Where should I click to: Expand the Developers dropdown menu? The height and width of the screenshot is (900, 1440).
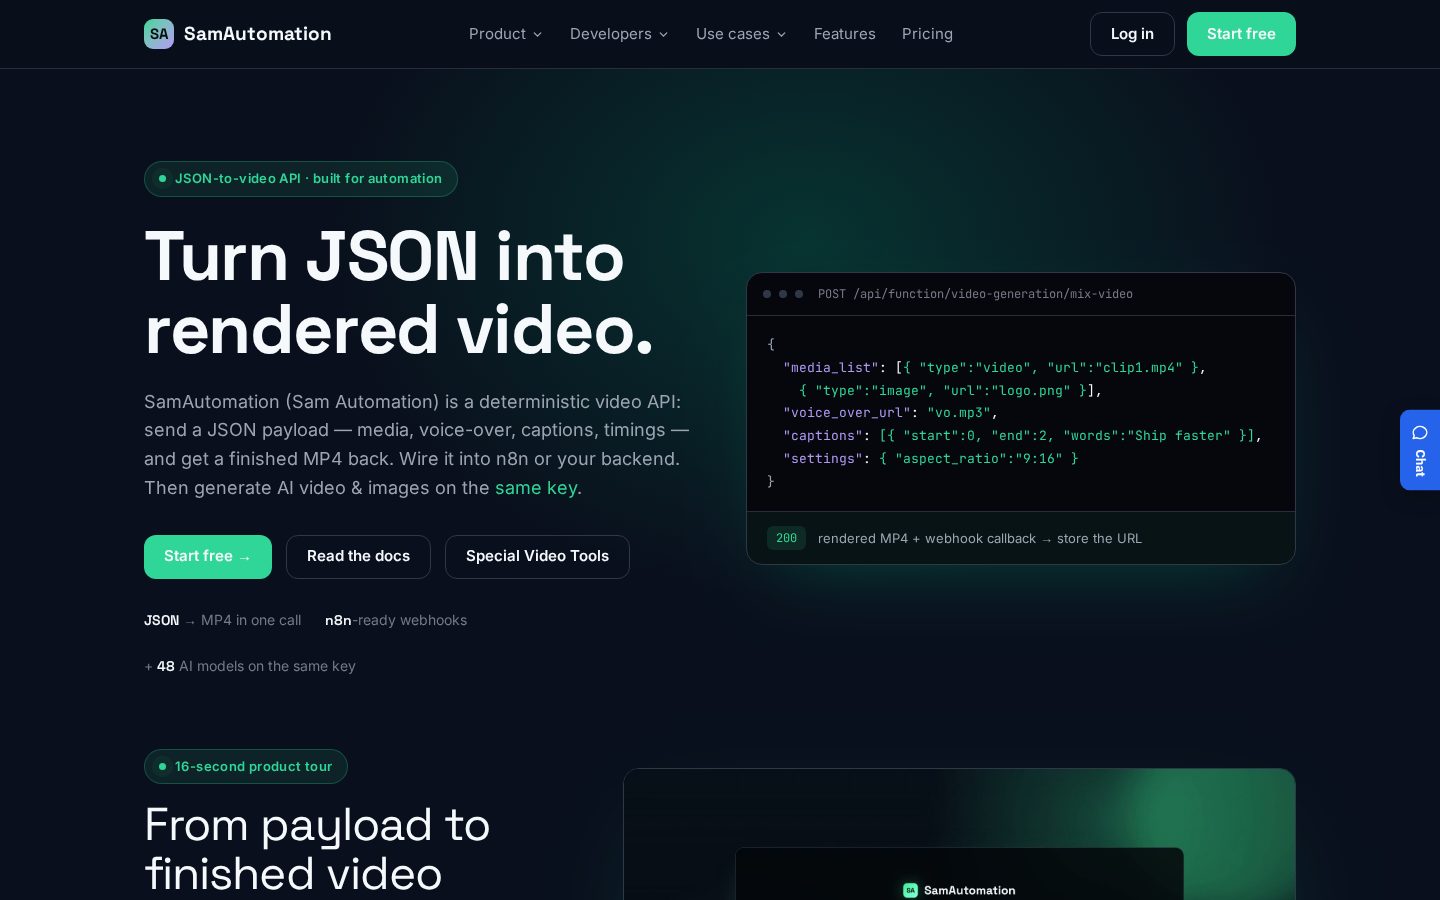619,34
